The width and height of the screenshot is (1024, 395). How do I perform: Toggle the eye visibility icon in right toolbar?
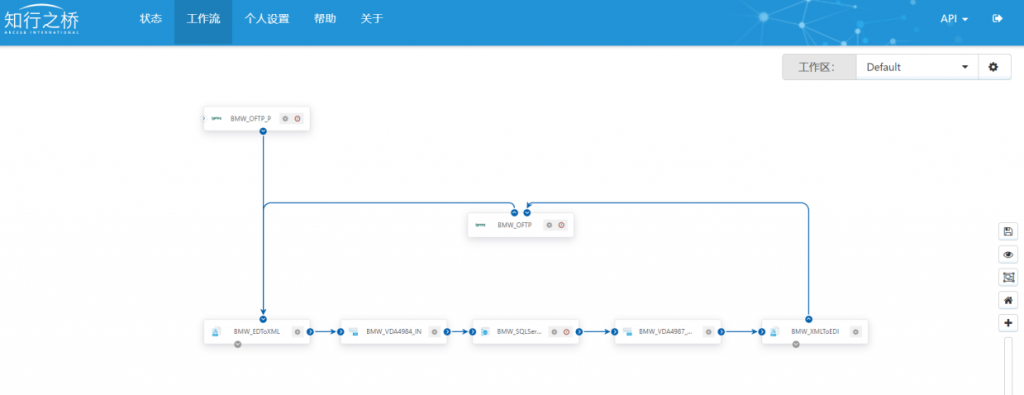point(1008,254)
